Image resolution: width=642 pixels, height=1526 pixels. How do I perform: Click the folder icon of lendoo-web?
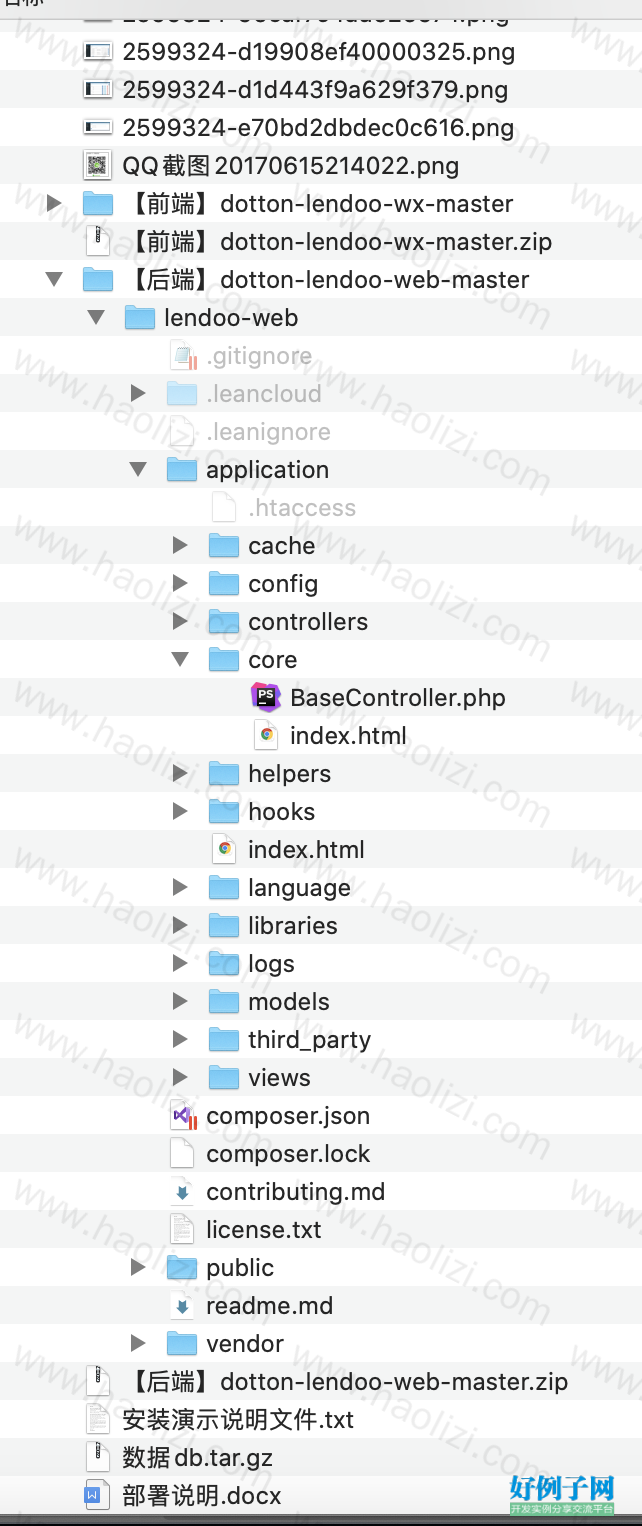pos(139,317)
